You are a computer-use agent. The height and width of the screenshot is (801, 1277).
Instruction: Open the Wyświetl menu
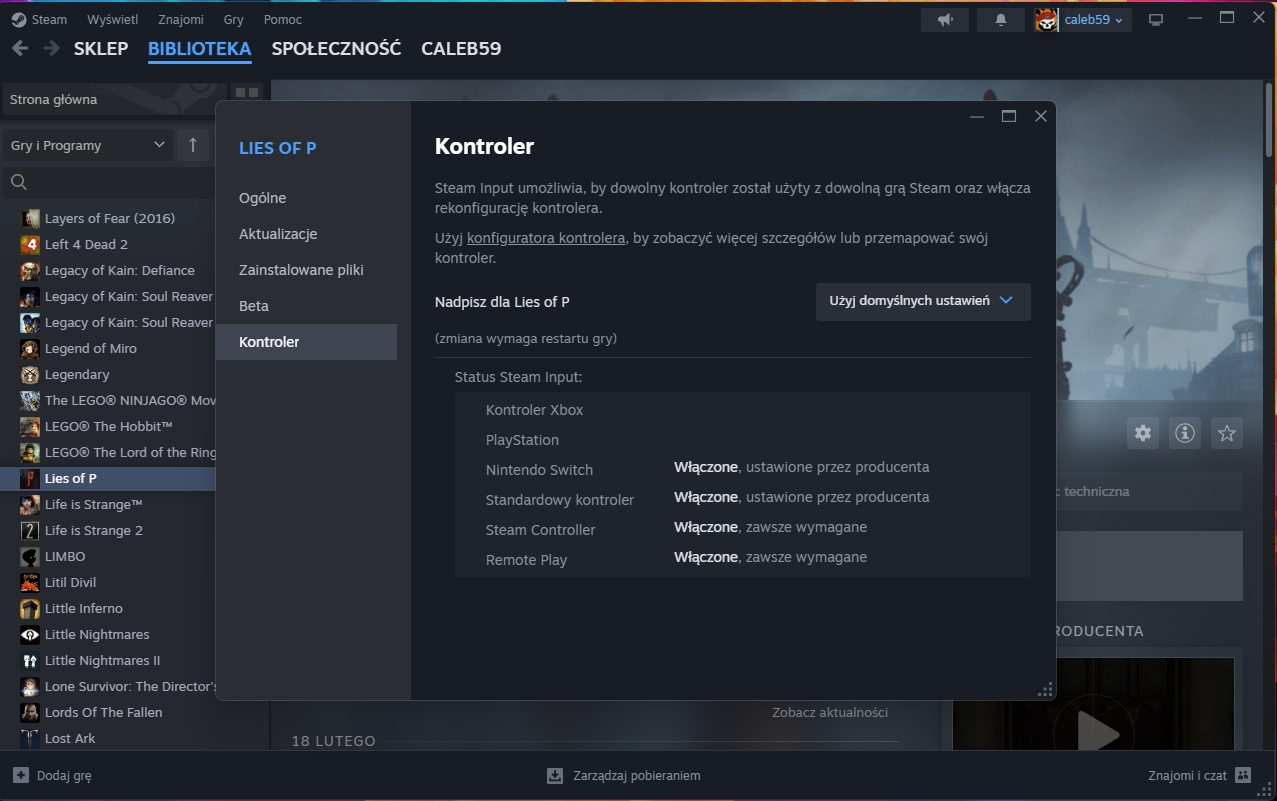point(113,19)
